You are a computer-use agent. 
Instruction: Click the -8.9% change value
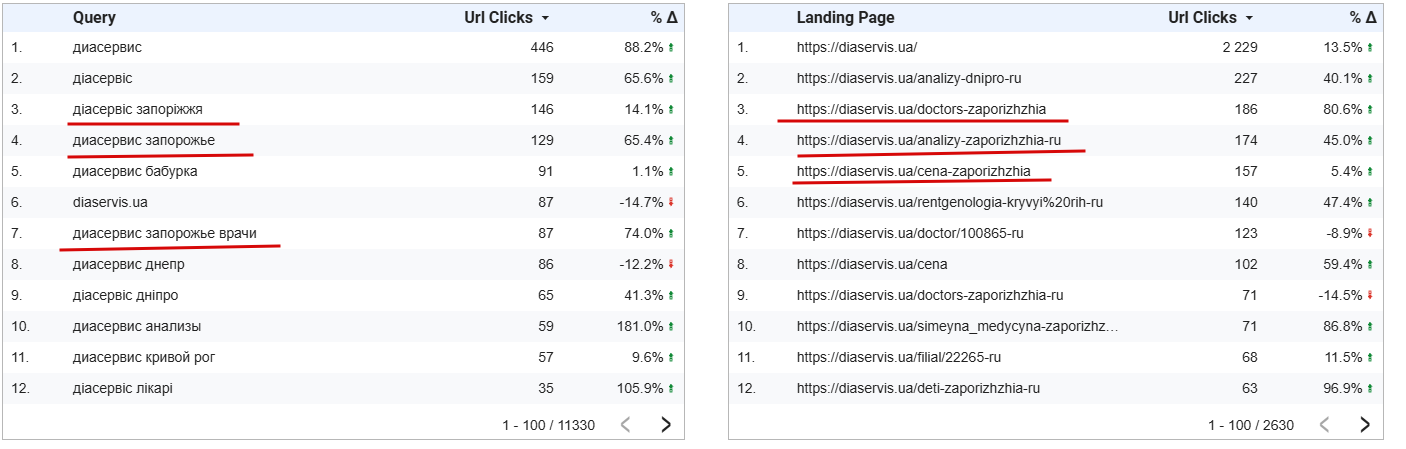tap(1344, 233)
